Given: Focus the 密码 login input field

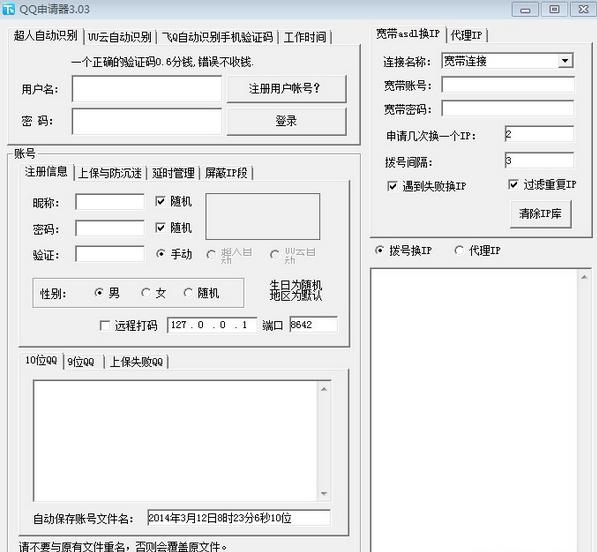Looking at the screenshot, I should coord(147,121).
